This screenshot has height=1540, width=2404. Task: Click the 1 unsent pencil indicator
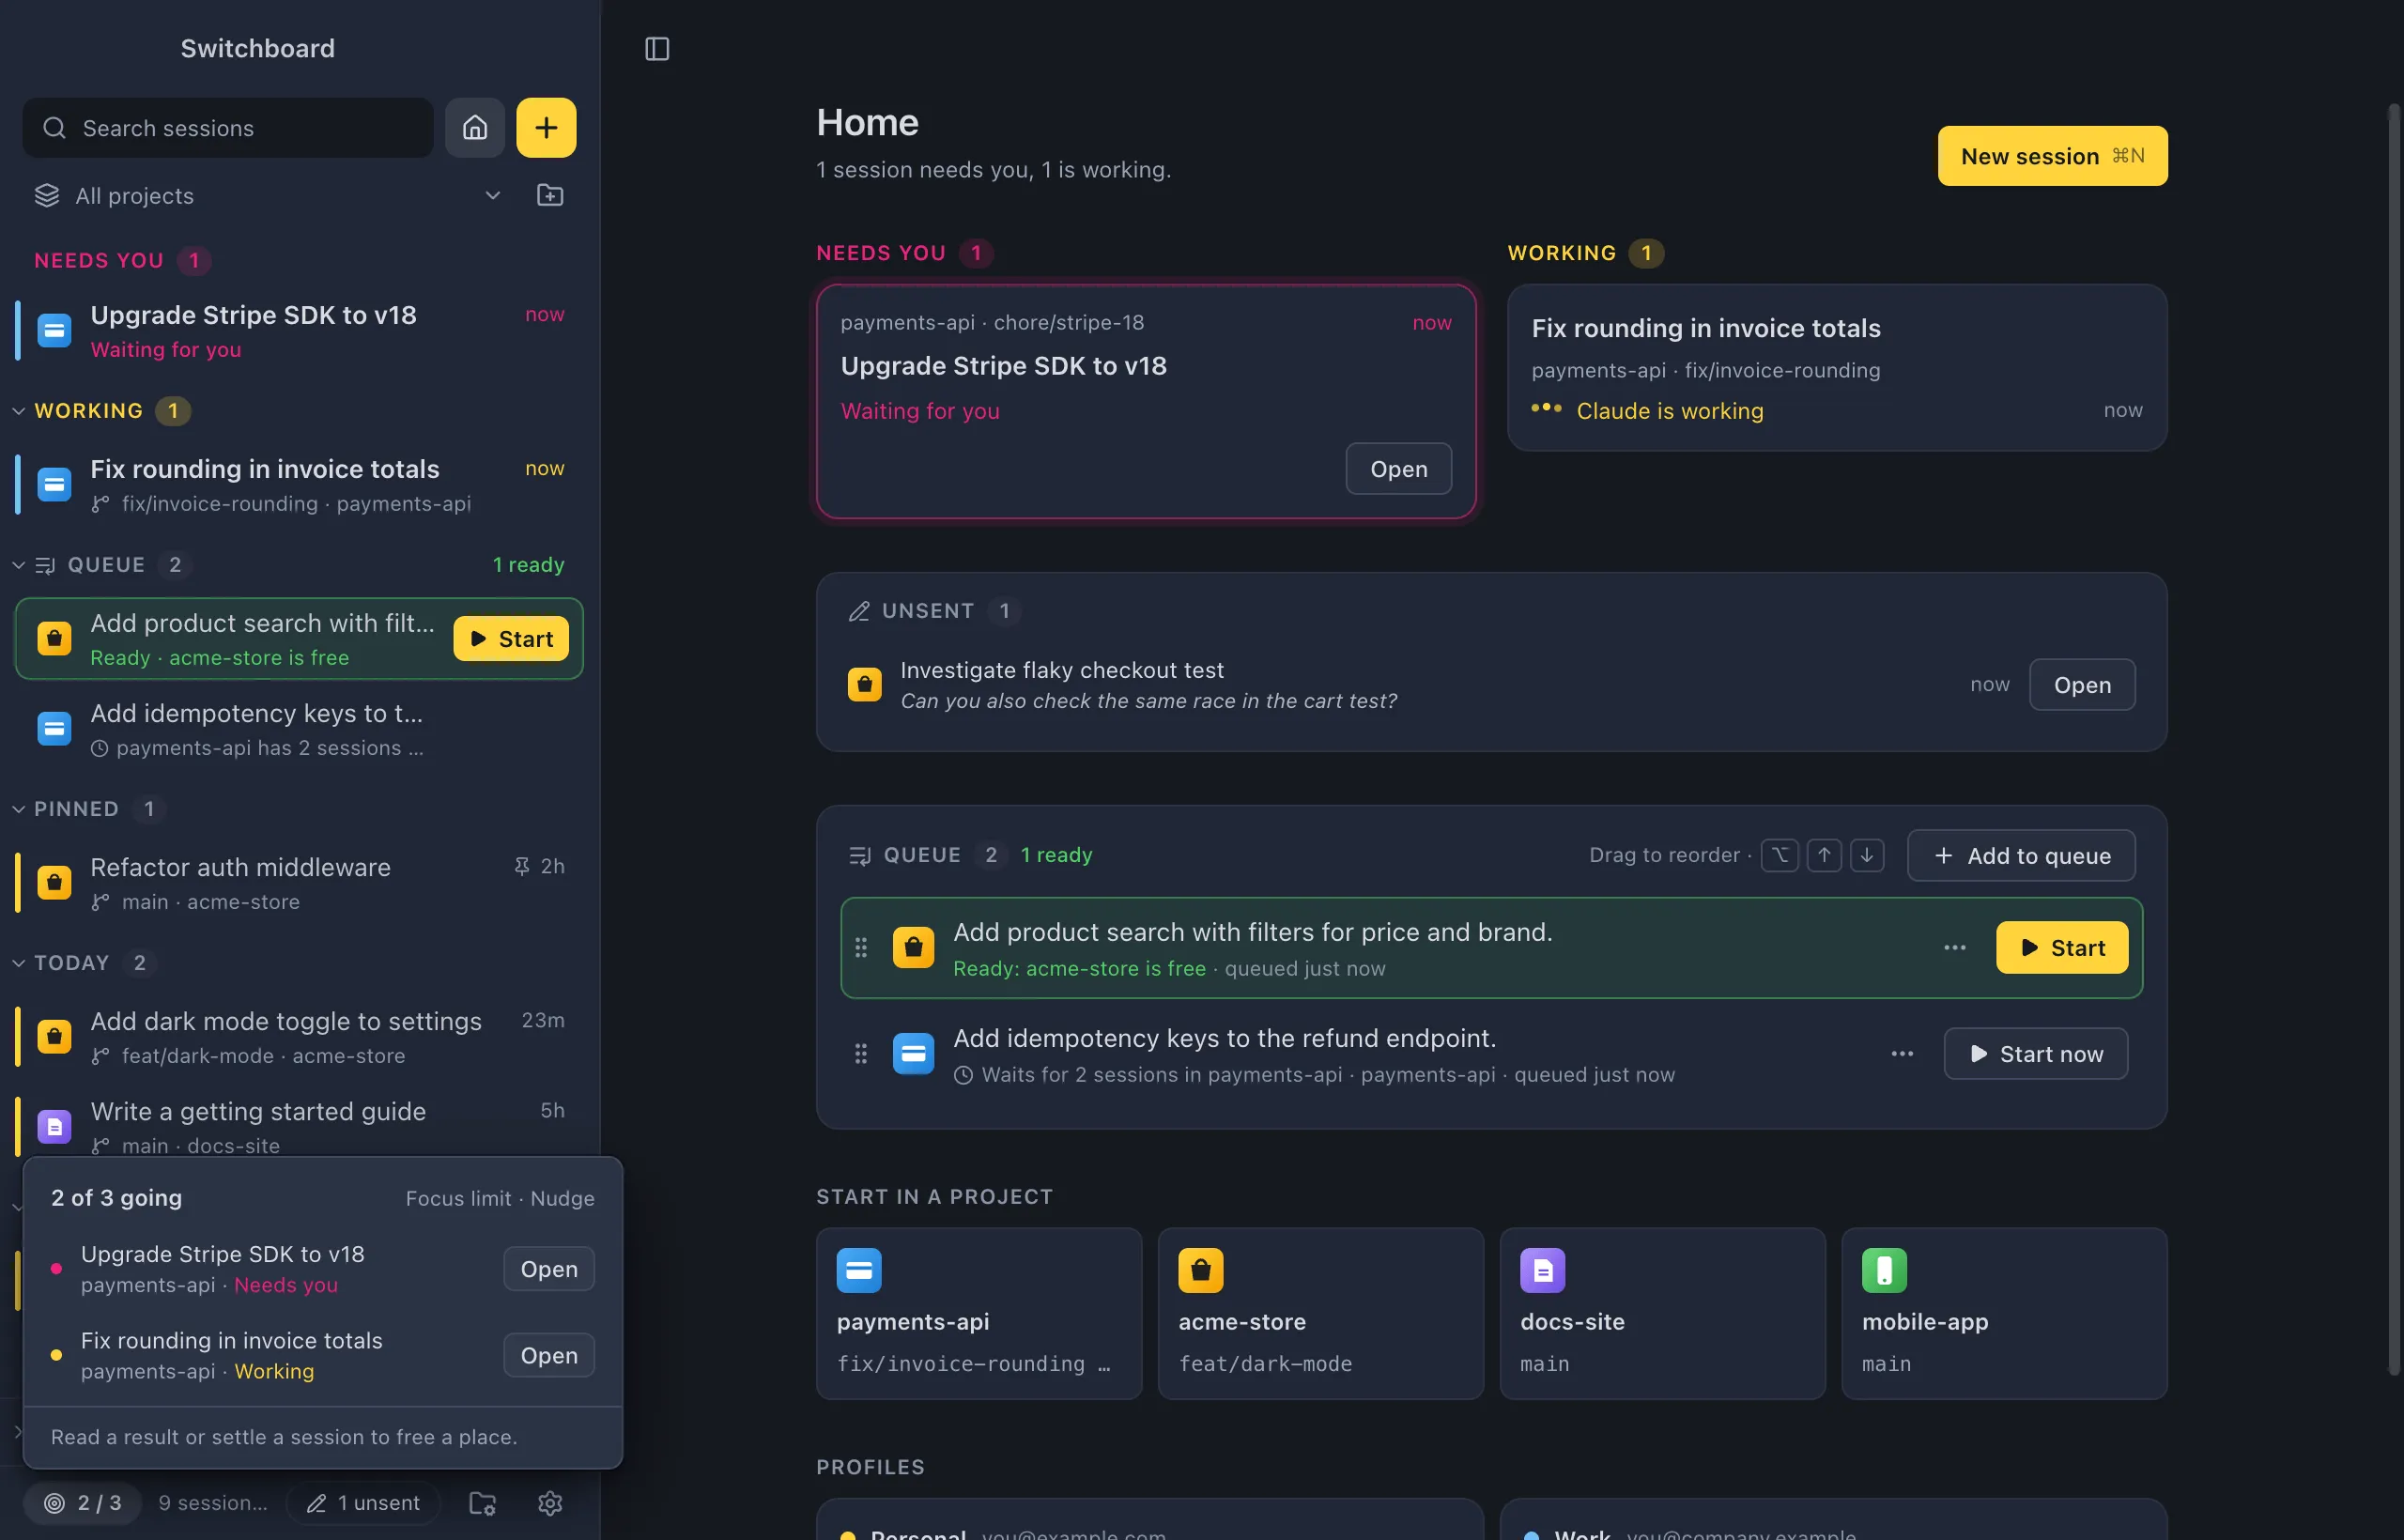pyautogui.click(x=363, y=1502)
